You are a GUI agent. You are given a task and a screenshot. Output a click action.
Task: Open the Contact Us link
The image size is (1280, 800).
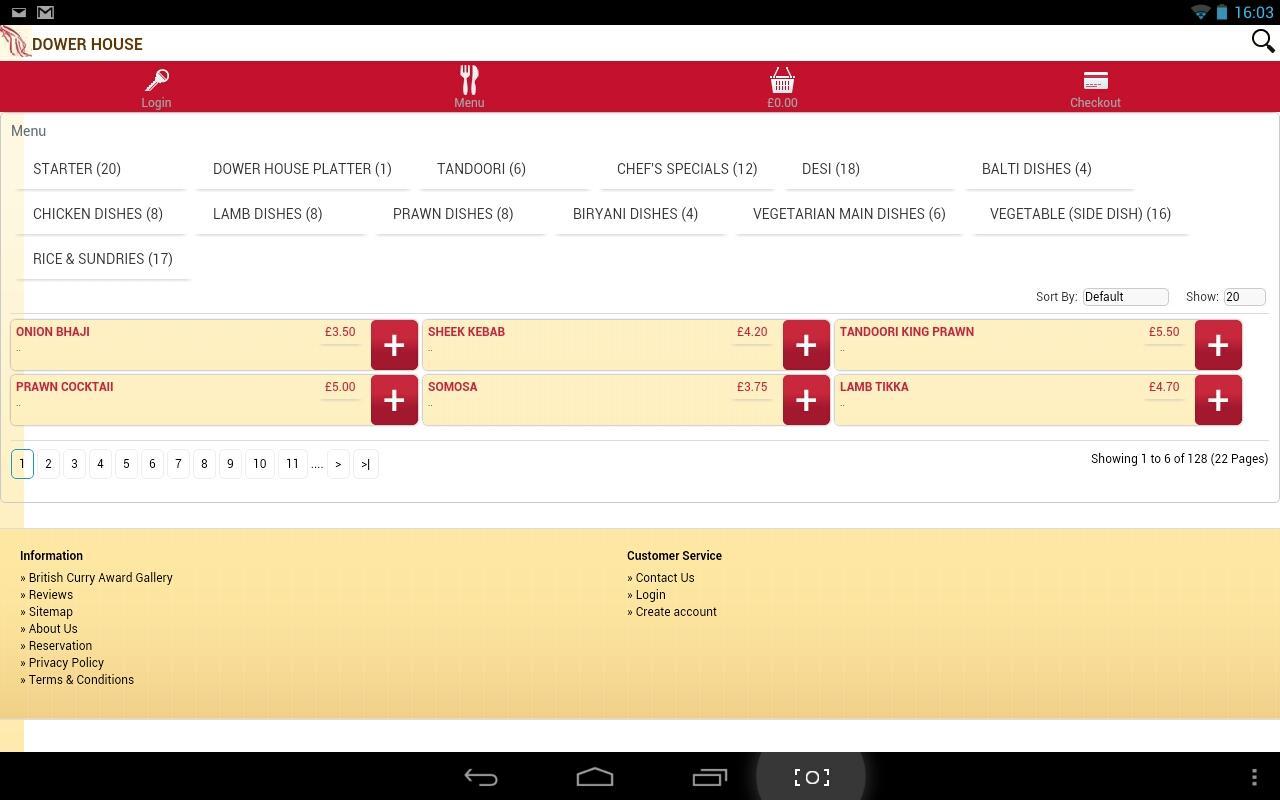coord(664,578)
